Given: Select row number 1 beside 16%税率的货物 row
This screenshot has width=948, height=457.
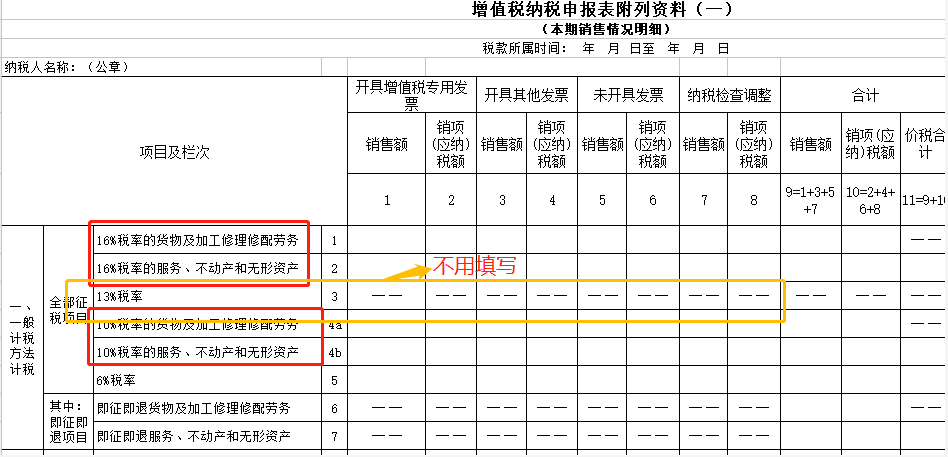Looking at the screenshot, I should (x=334, y=241).
